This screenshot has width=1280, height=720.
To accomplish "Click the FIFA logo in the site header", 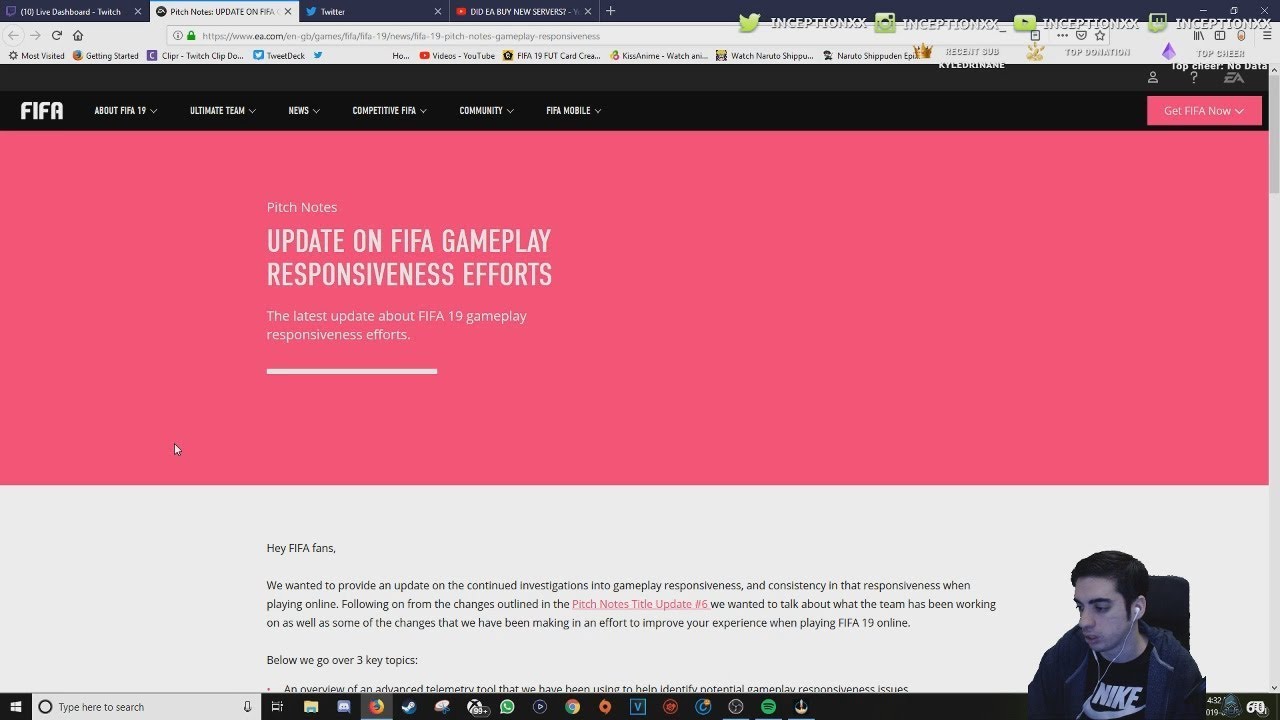I will coord(42,110).
